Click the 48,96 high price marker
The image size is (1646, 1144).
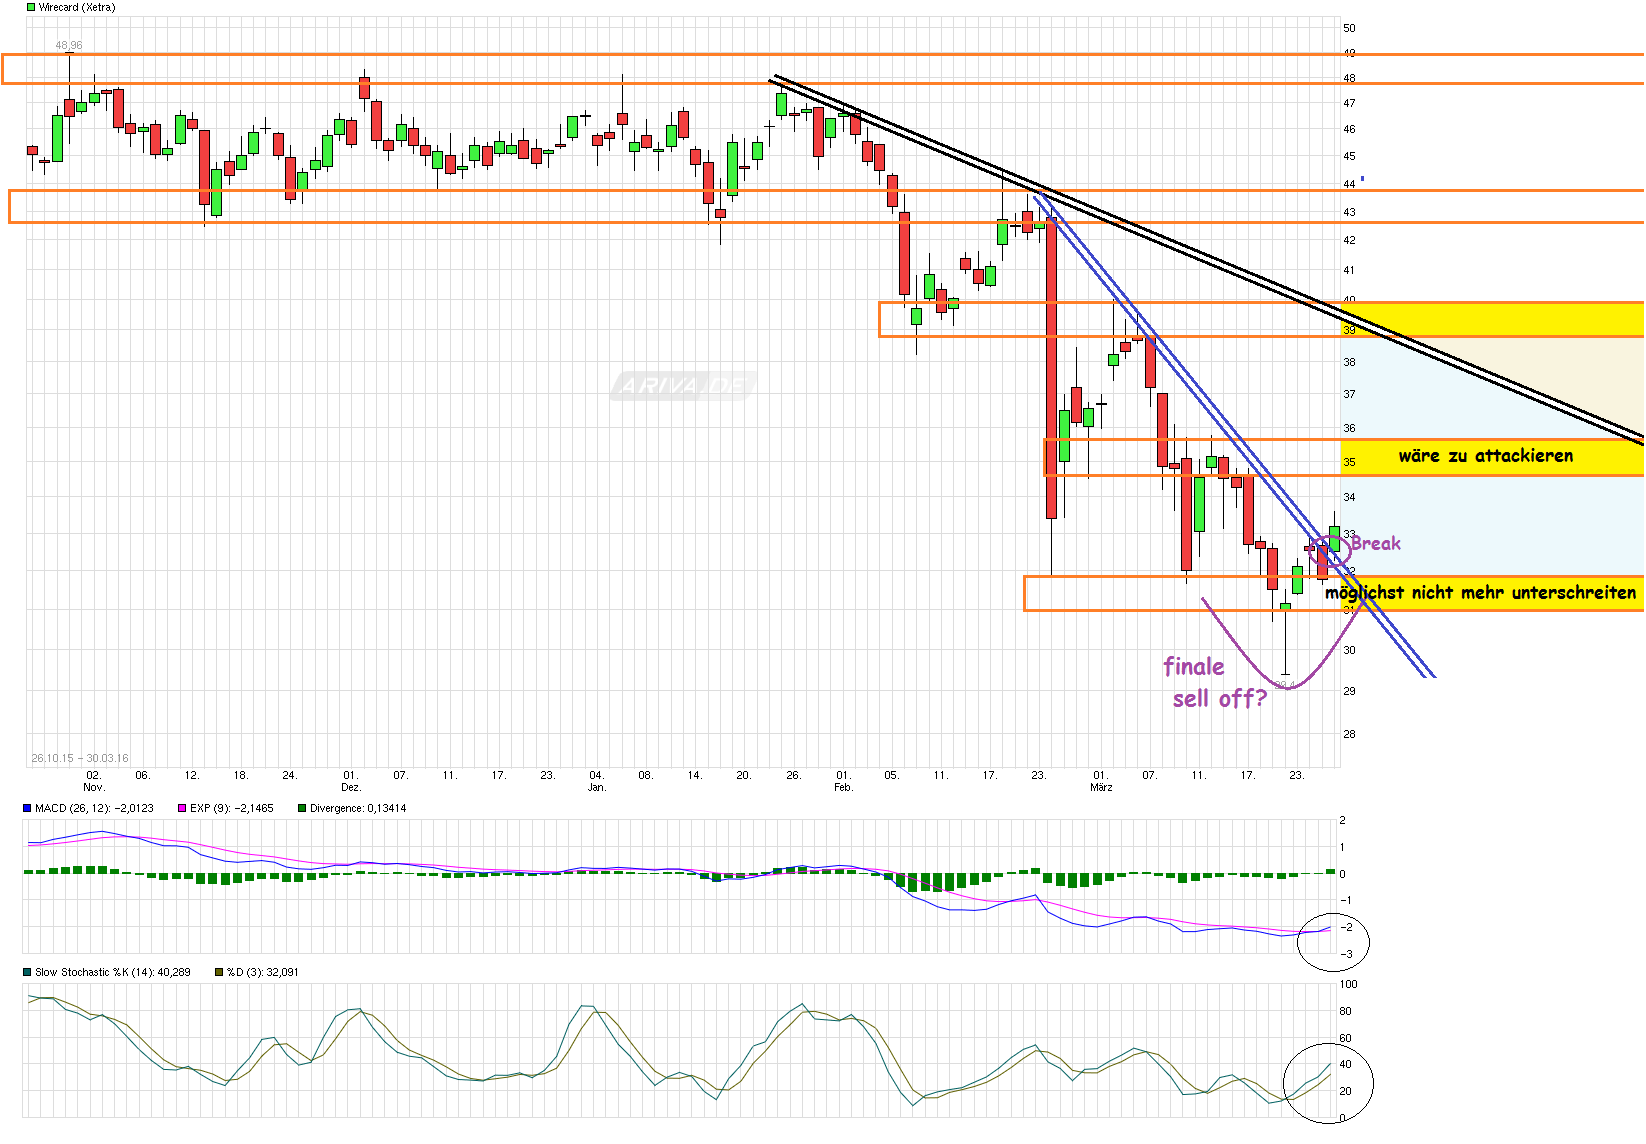(x=68, y=44)
